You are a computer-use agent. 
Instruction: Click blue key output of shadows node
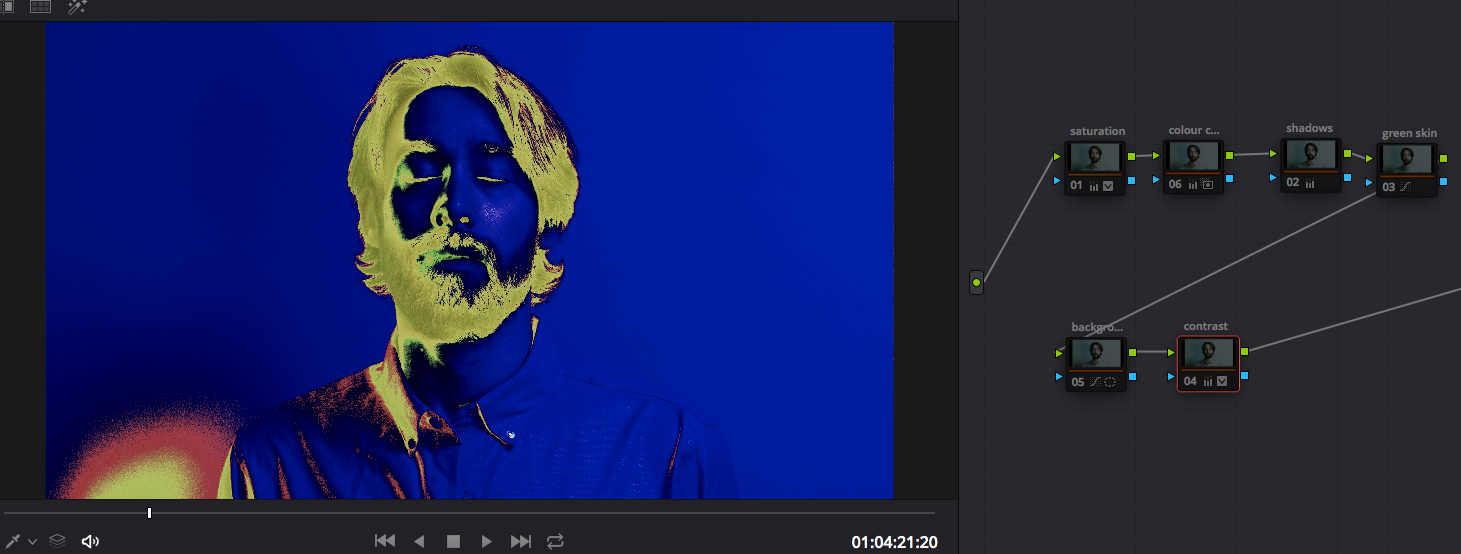[x=1347, y=177]
